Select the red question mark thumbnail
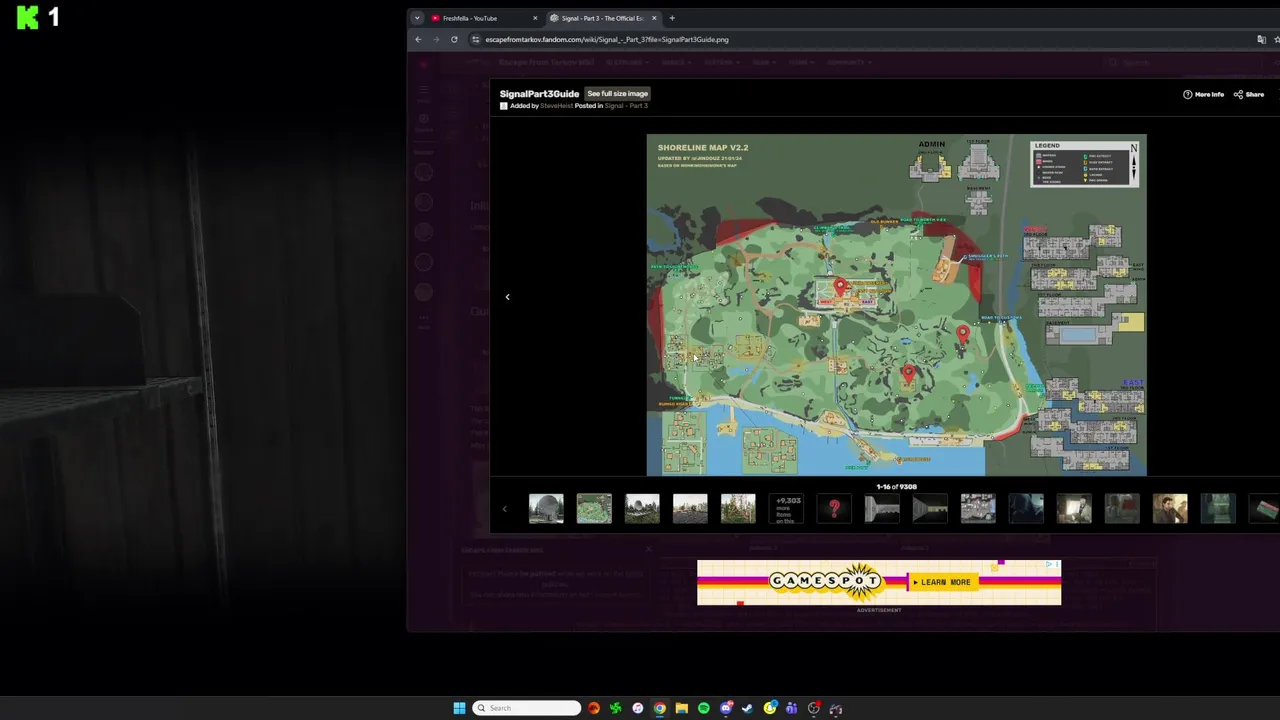The width and height of the screenshot is (1280, 720). [834, 508]
